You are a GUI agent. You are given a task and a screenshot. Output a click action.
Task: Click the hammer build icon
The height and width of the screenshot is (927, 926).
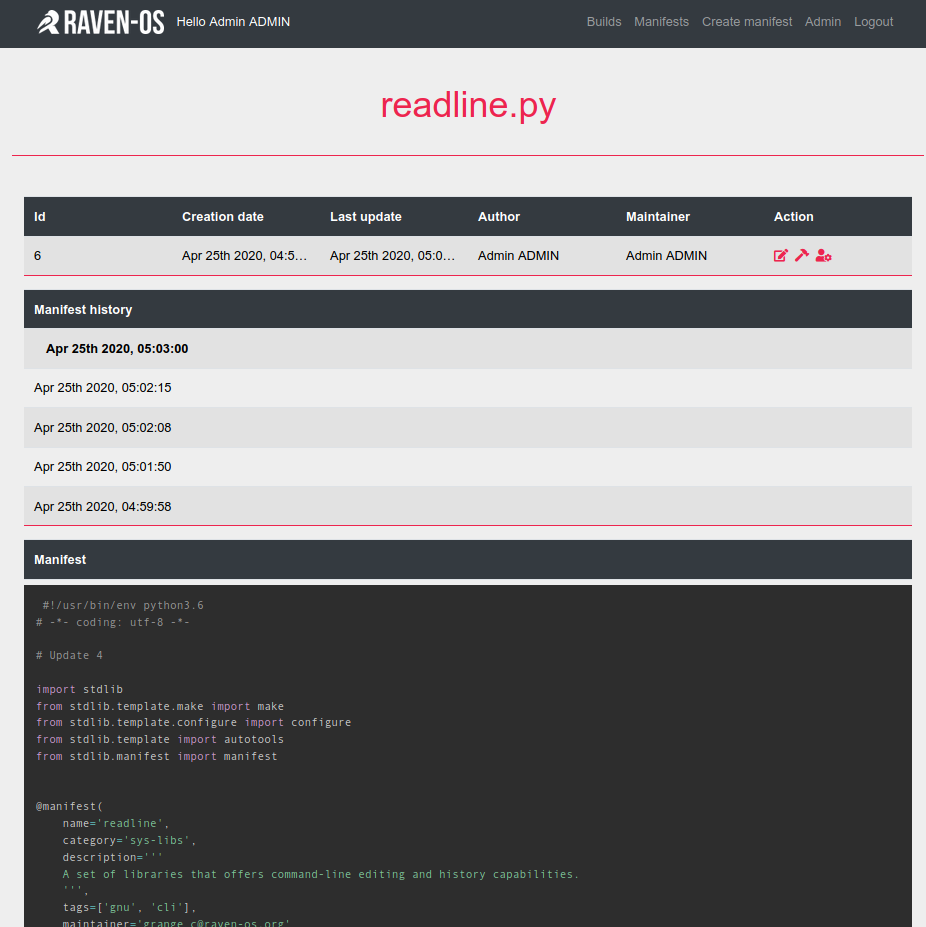[802, 256]
